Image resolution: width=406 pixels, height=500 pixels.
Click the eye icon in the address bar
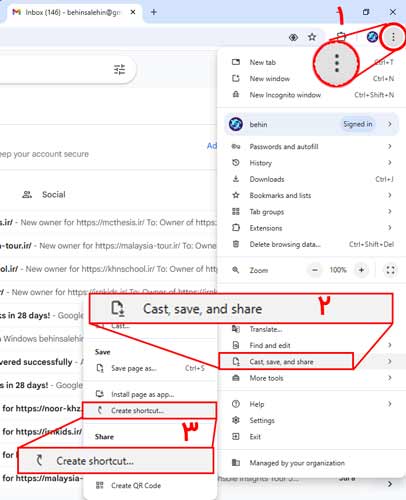(293, 37)
